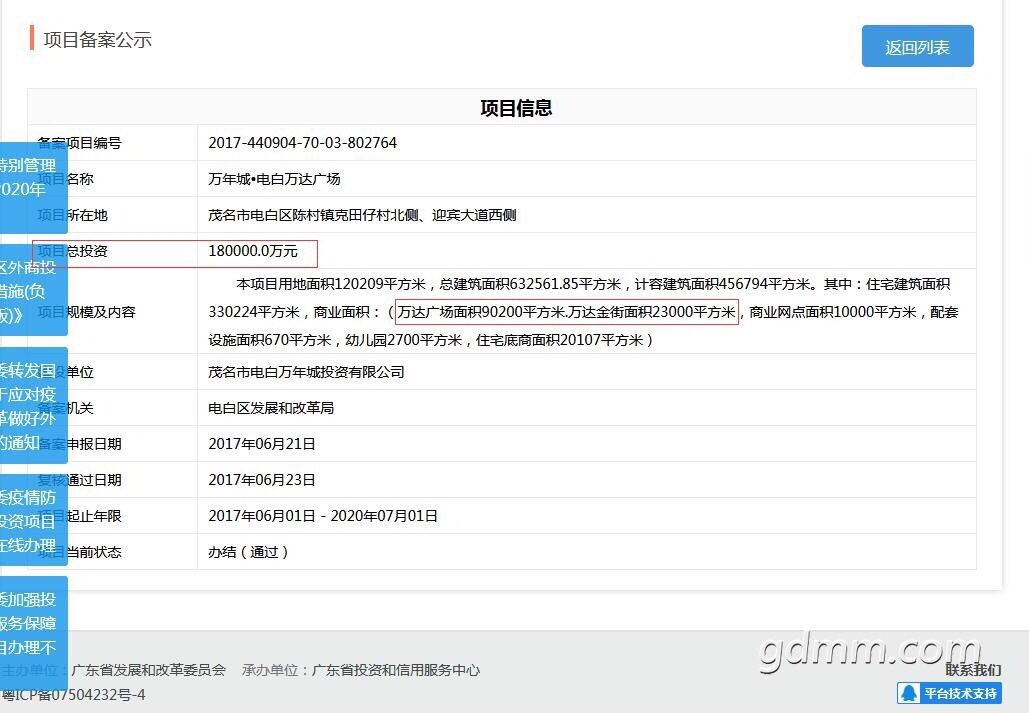Click the footer text 广东省发展和改革委员会
Image resolution: width=1029 pixels, height=713 pixels.
click(148, 670)
